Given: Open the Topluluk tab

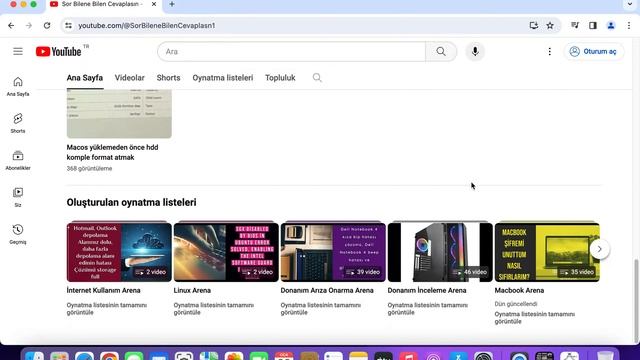Looking at the screenshot, I should click(x=280, y=78).
